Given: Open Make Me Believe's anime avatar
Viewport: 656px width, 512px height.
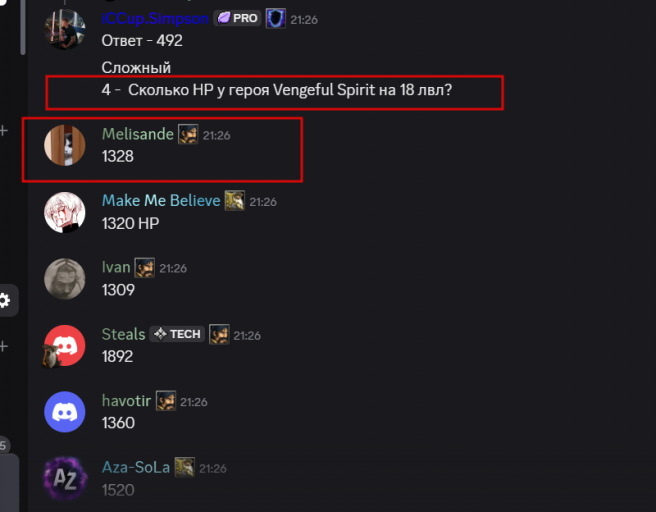Looking at the screenshot, I should pos(65,212).
